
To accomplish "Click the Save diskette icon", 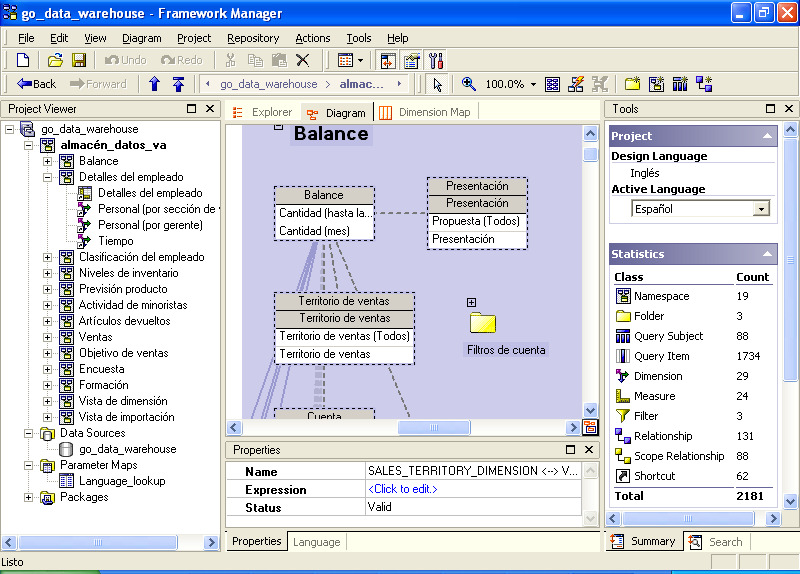I will coord(79,60).
